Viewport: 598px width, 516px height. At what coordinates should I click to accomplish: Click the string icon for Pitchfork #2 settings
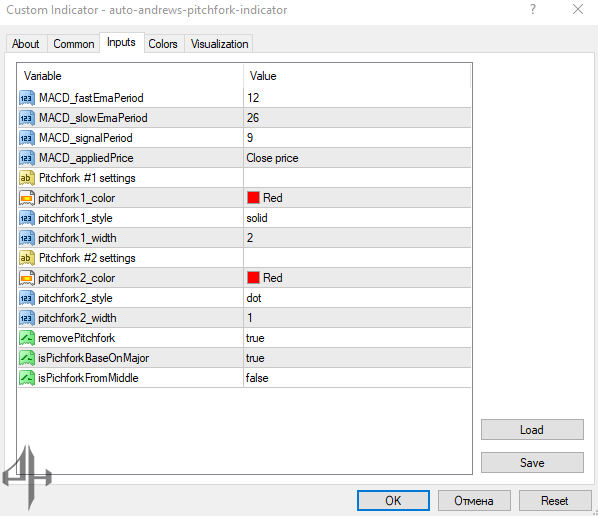pyautogui.click(x=27, y=258)
